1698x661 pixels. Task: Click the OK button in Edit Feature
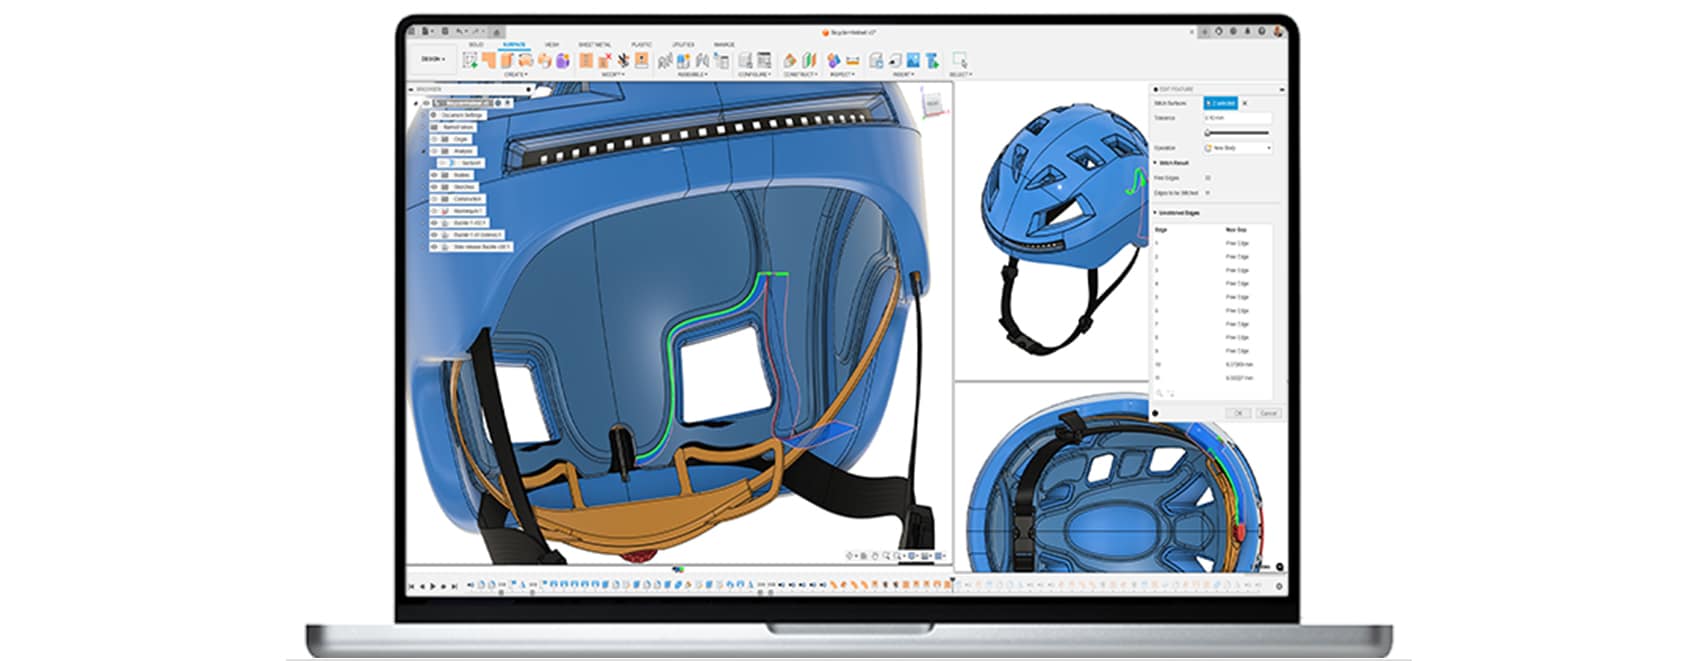tap(1238, 413)
